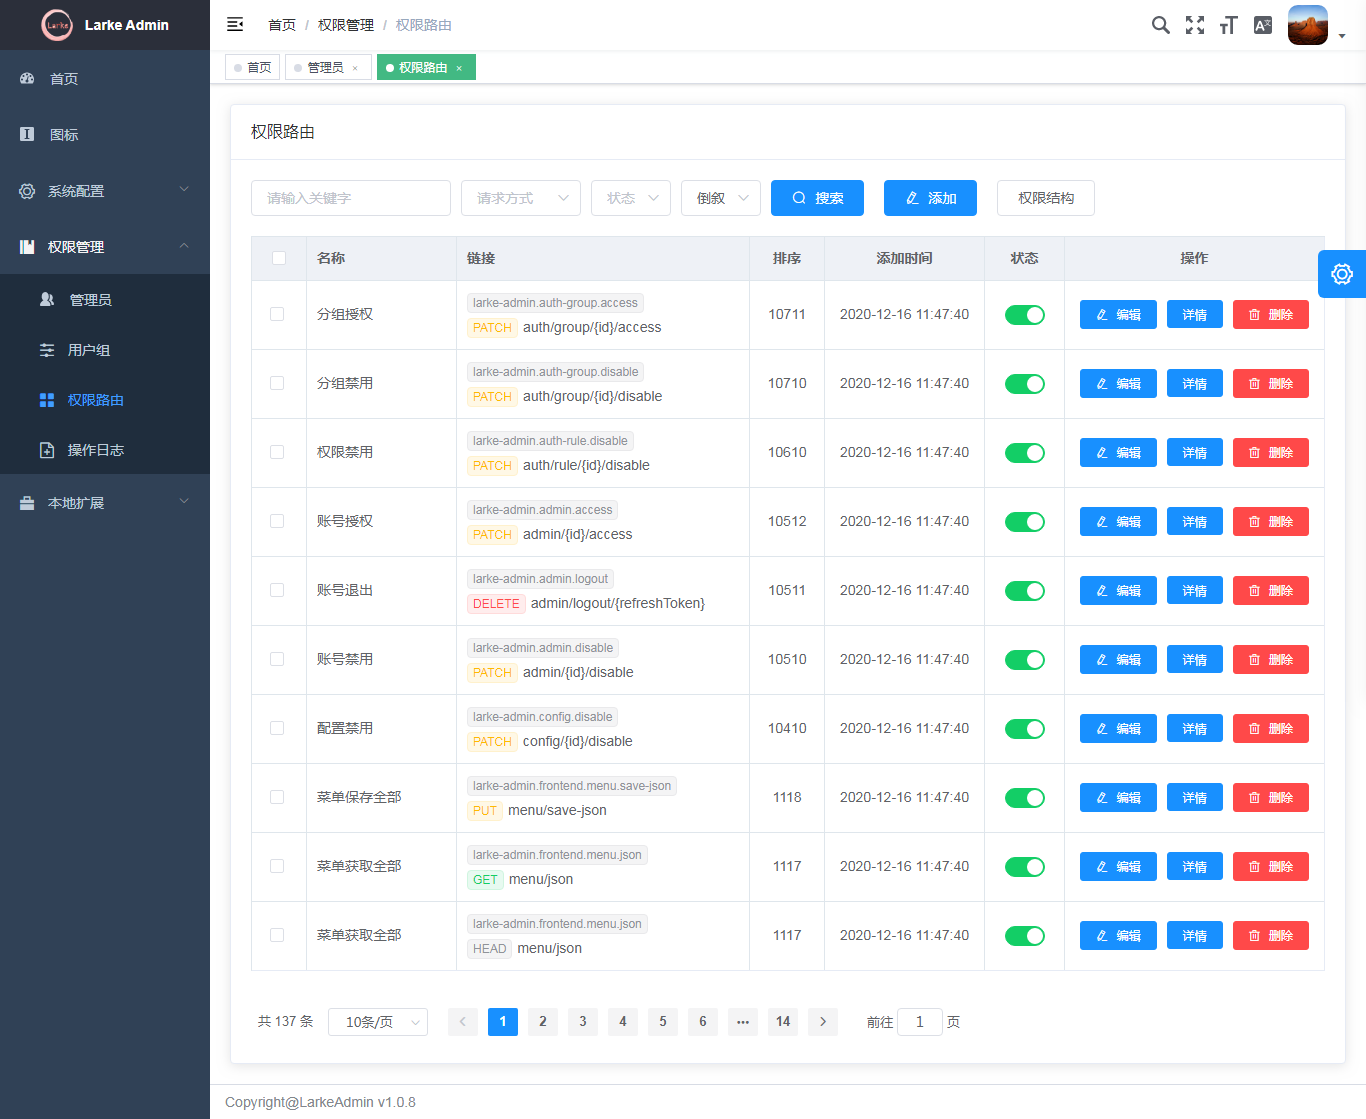Click 权限管理 in the breadcrumb

pyautogui.click(x=346, y=25)
